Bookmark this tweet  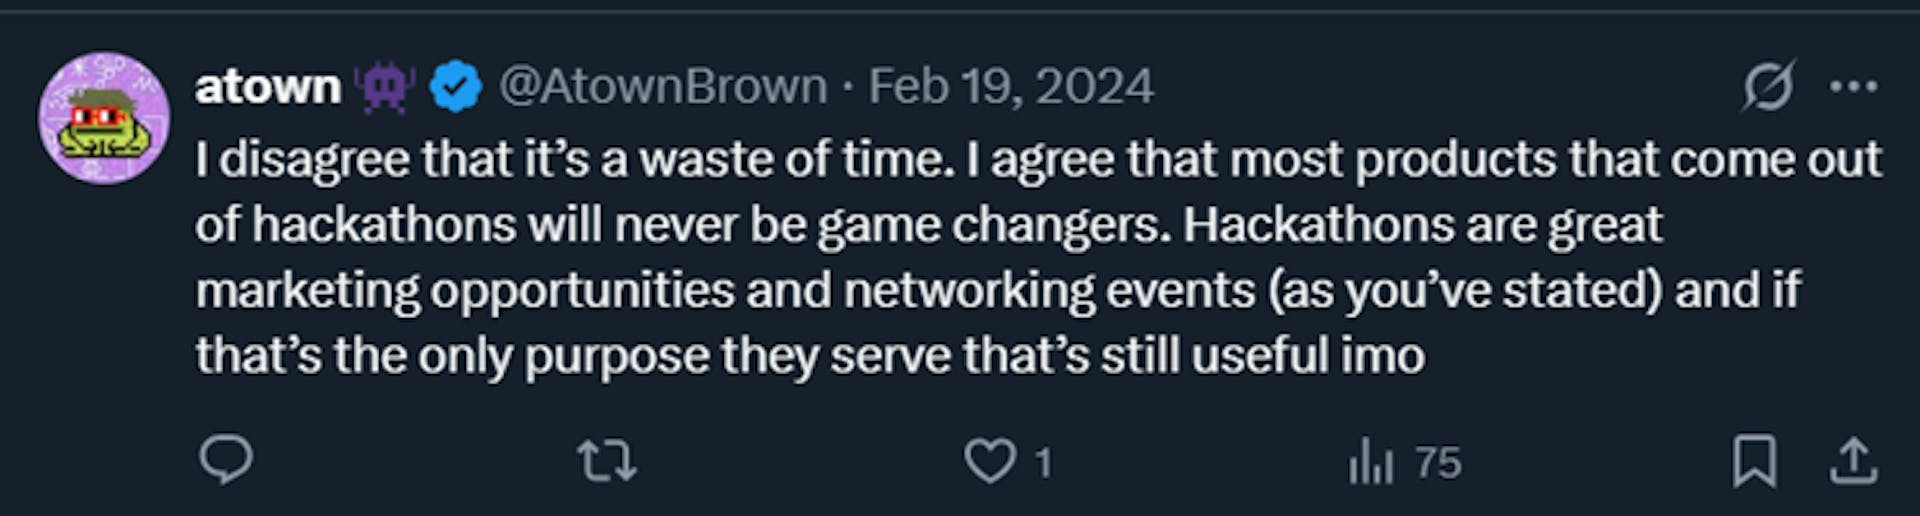click(x=1754, y=462)
